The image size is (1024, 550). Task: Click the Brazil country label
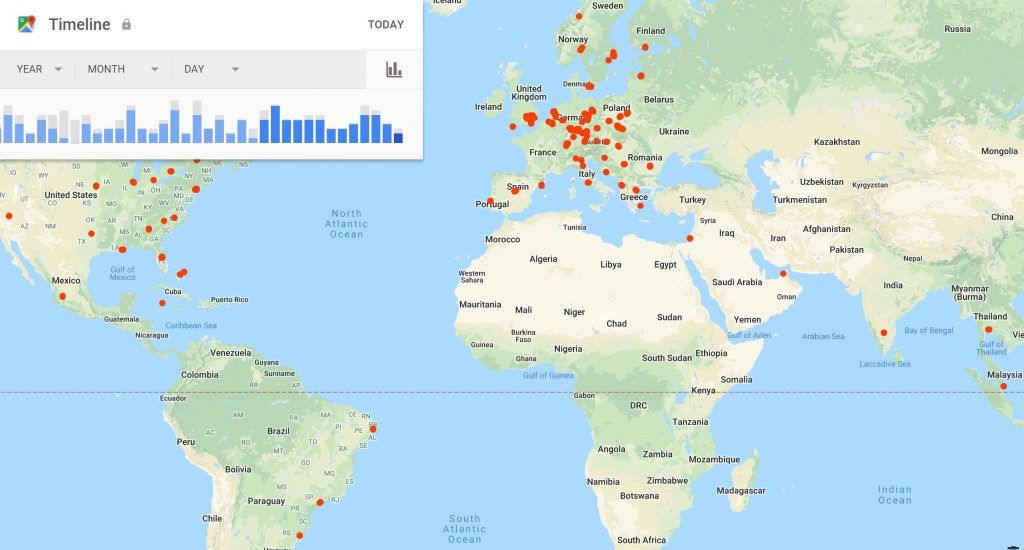[278, 431]
